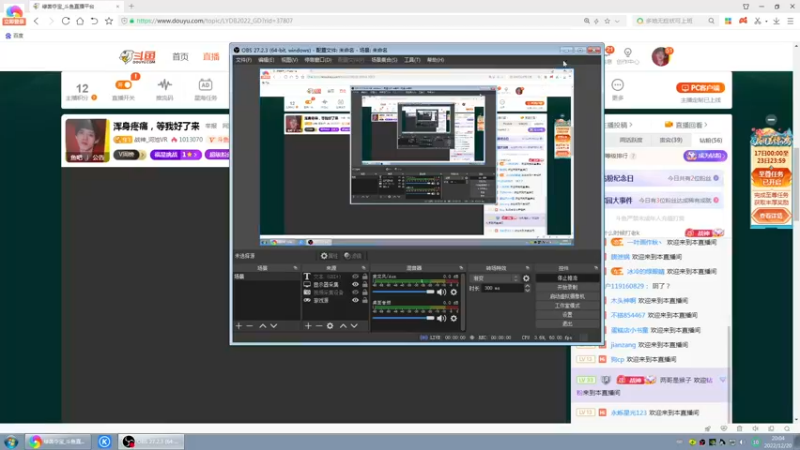Open OBS View menu

click(x=289, y=60)
